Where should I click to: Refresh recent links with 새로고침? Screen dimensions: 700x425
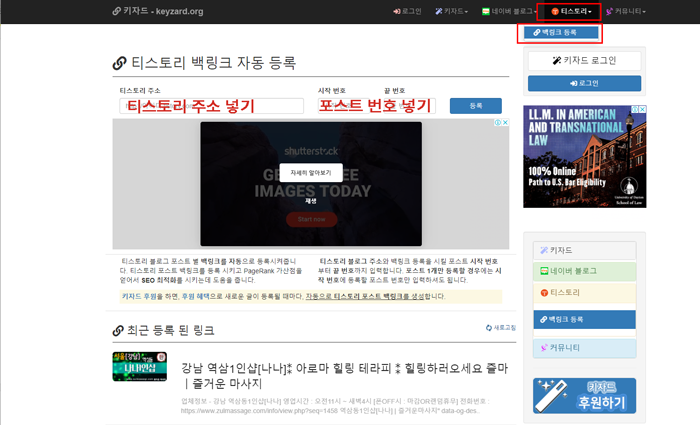point(500,327)
